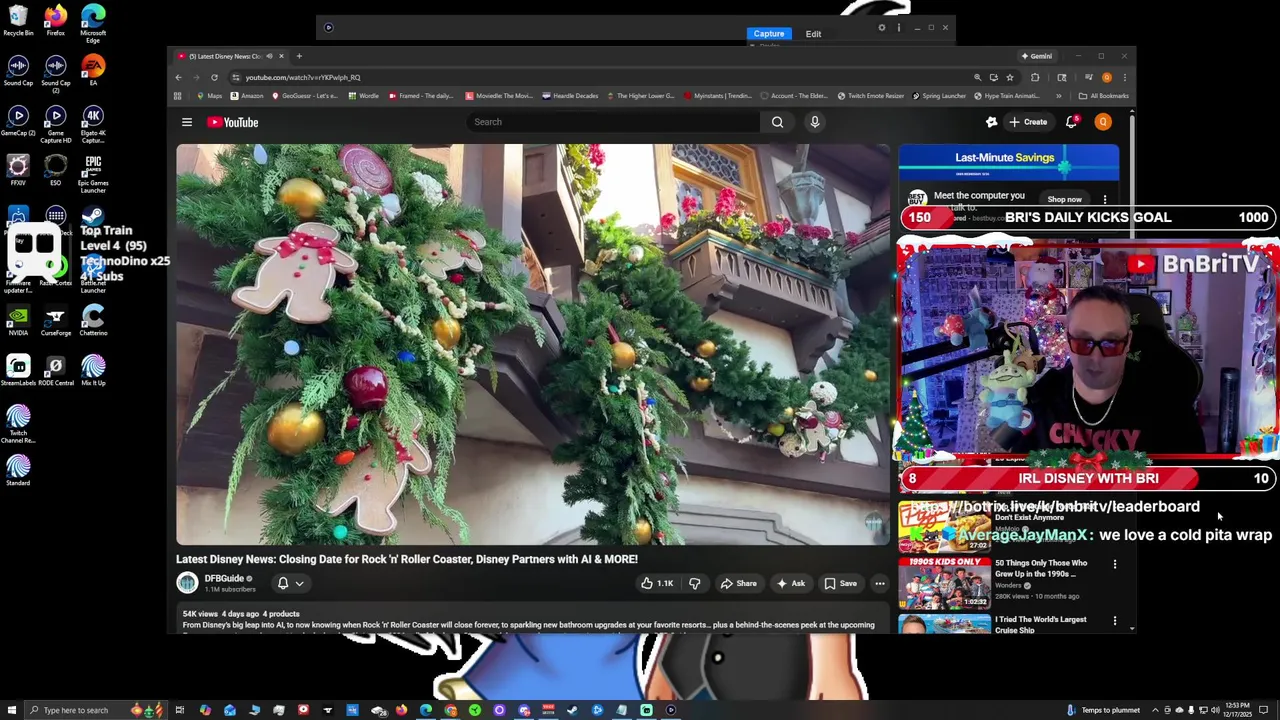
Task: Dislike the Disney News video
Action: click(x=695, y=583)
